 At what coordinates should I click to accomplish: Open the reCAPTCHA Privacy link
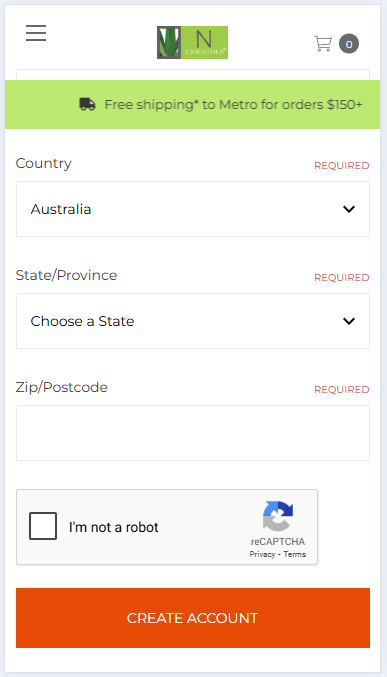pyautogui.click(x=262, y=554)
